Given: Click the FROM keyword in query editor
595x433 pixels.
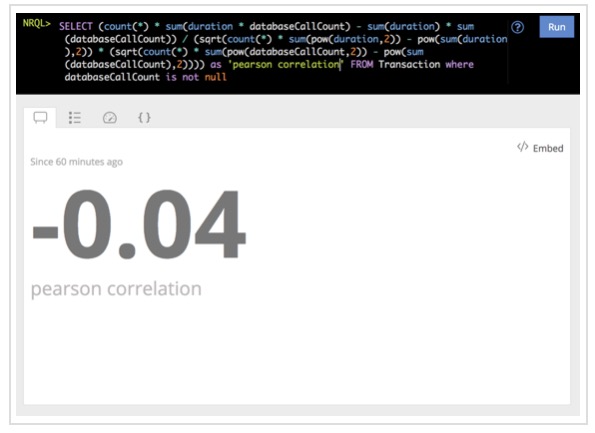Looking at the screenshot, I should click(362, 65).
